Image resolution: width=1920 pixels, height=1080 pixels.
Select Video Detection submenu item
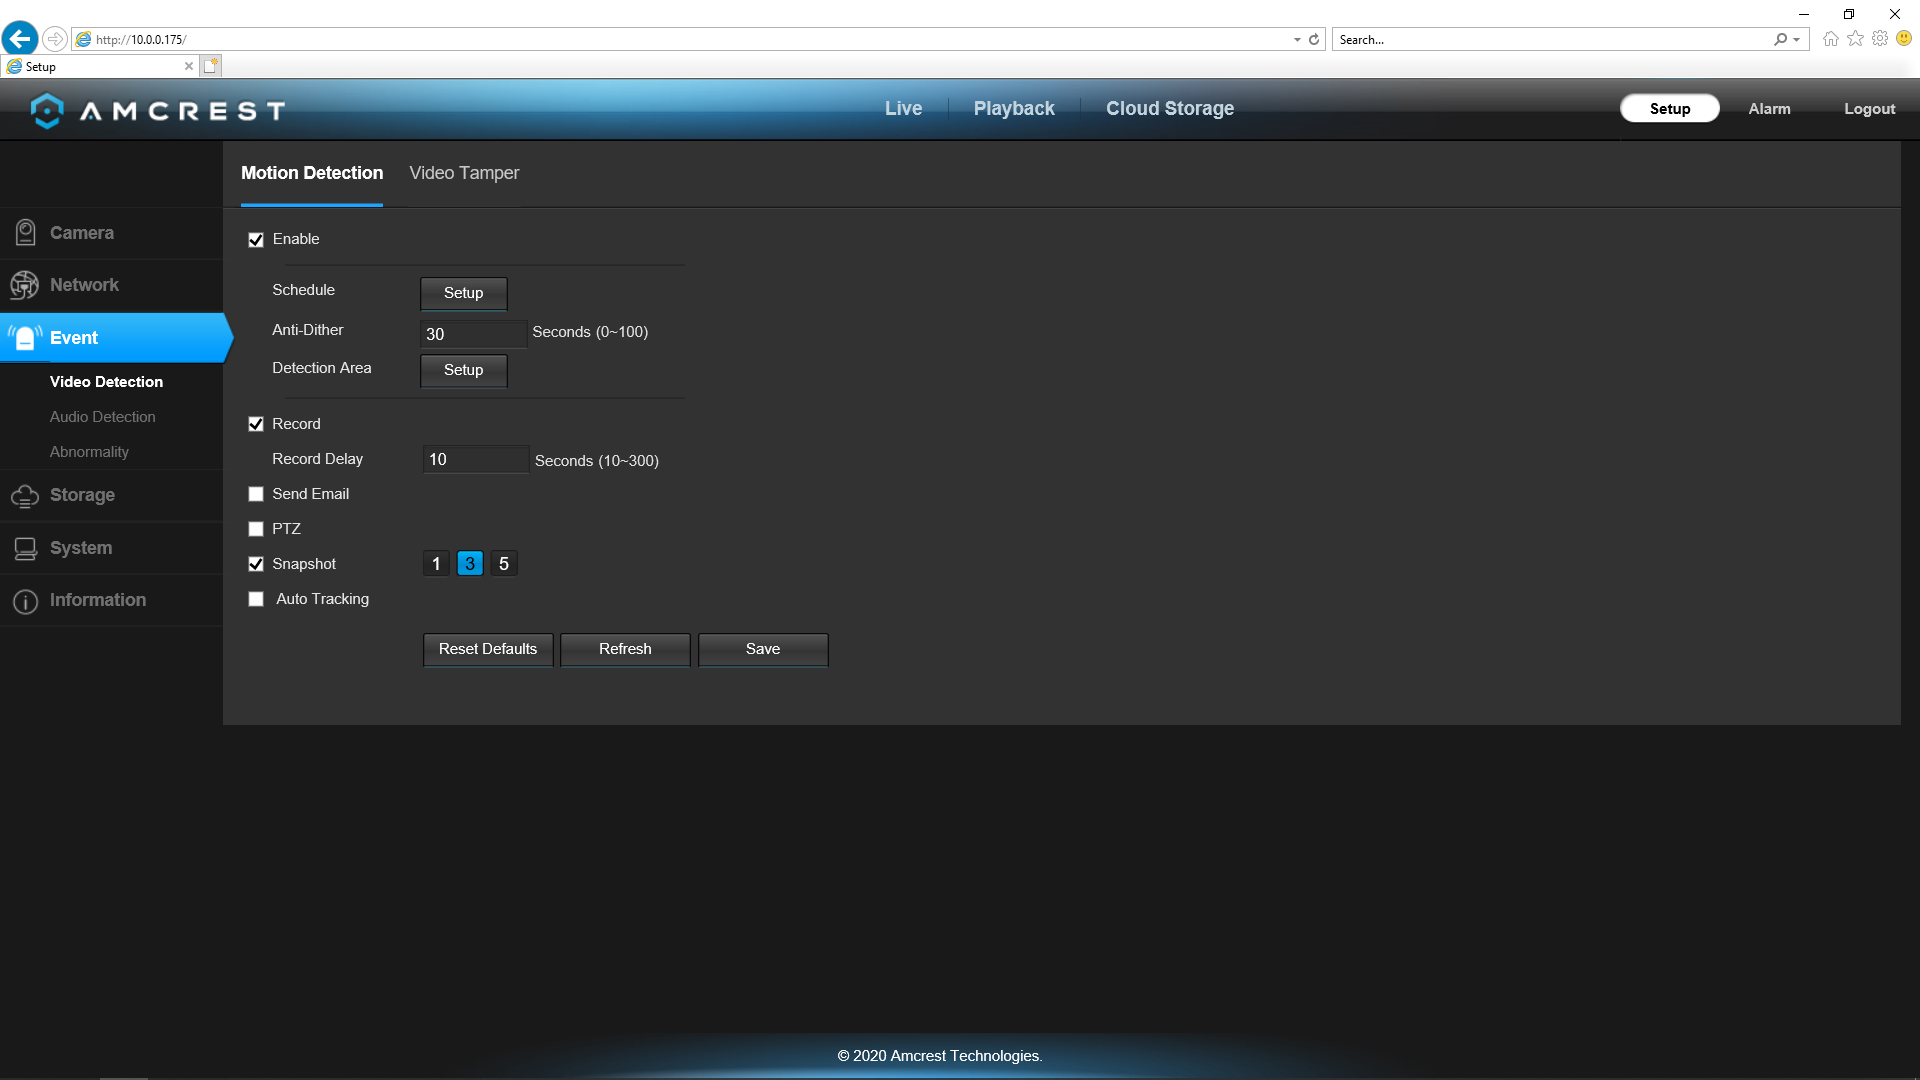coord(106,382)
